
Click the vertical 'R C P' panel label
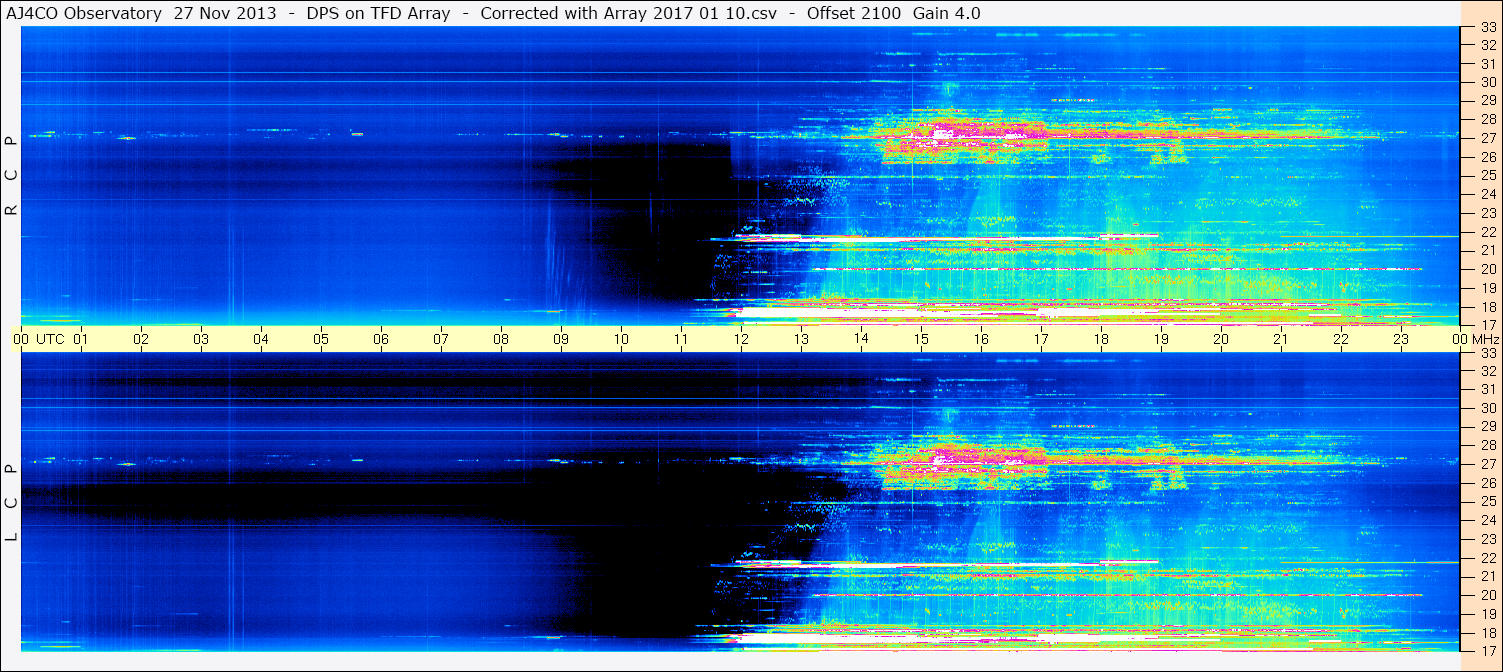12,175
